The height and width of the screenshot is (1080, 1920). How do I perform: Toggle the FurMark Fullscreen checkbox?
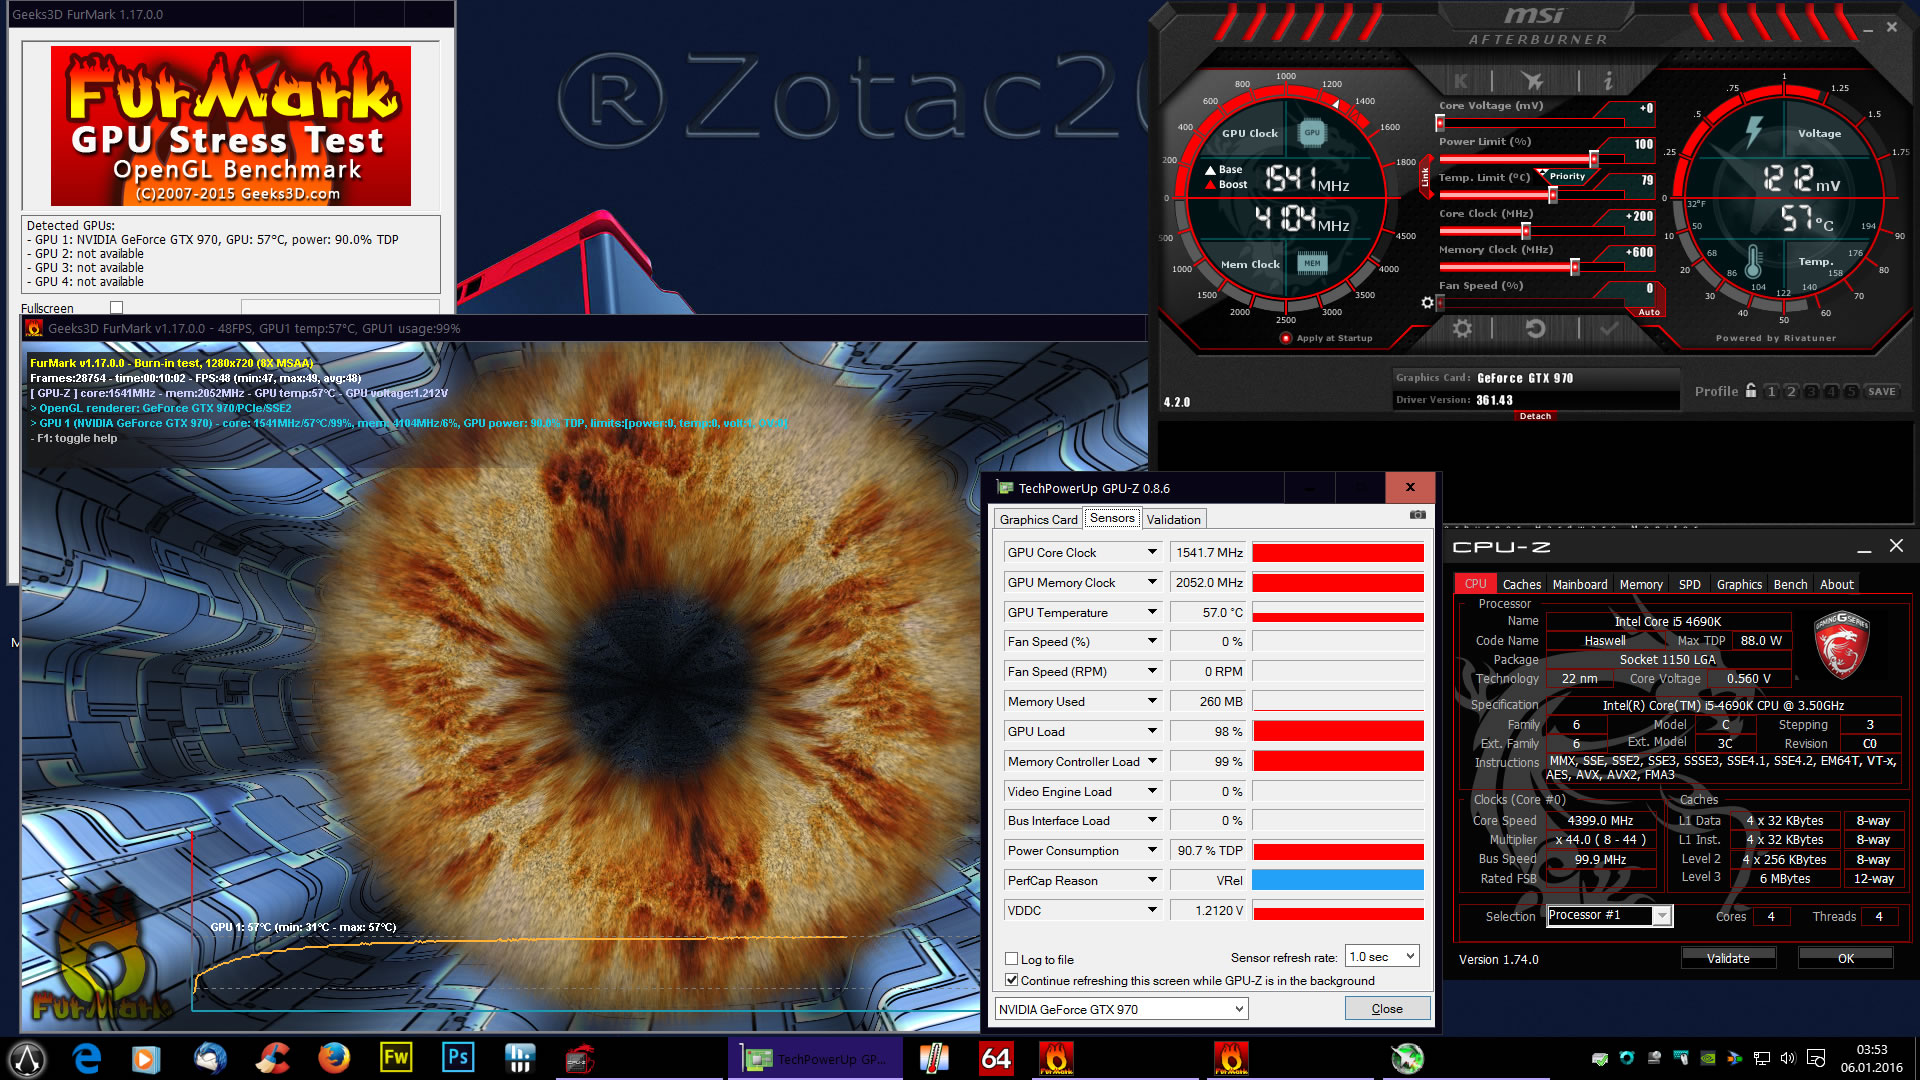[116, 308]
